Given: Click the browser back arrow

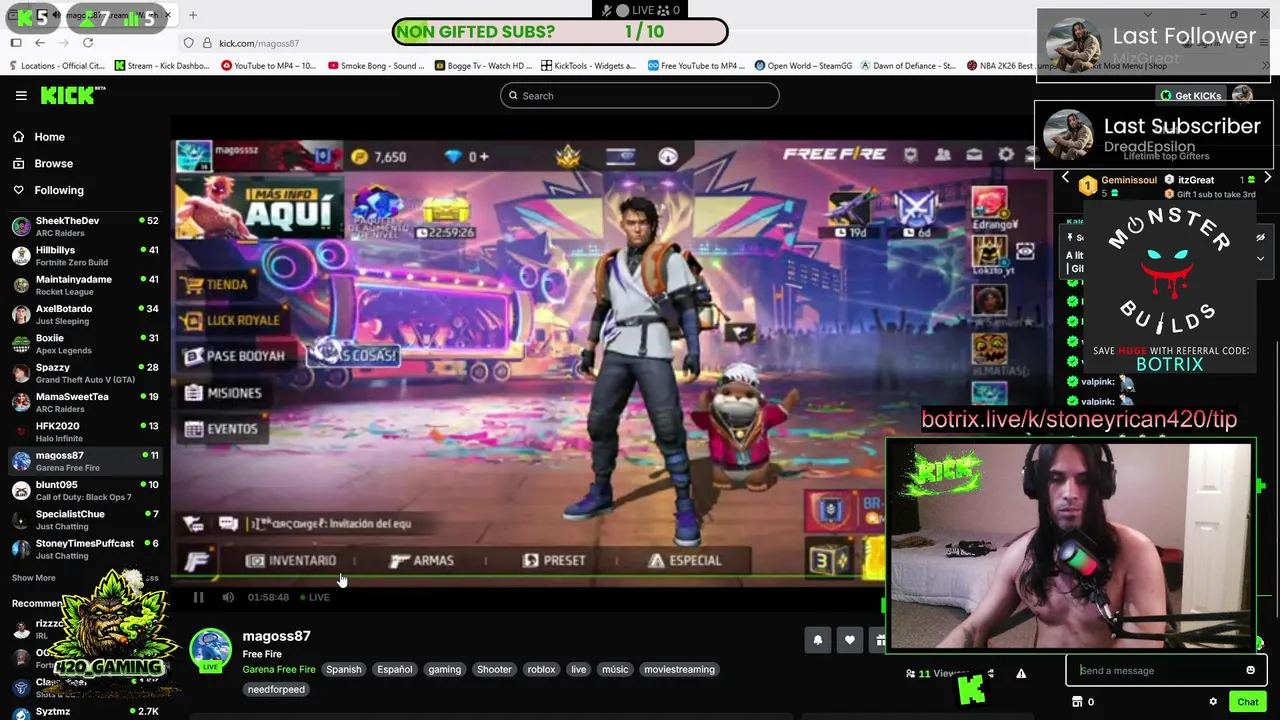Looking at the screenshot, I should tap(40, 43).
